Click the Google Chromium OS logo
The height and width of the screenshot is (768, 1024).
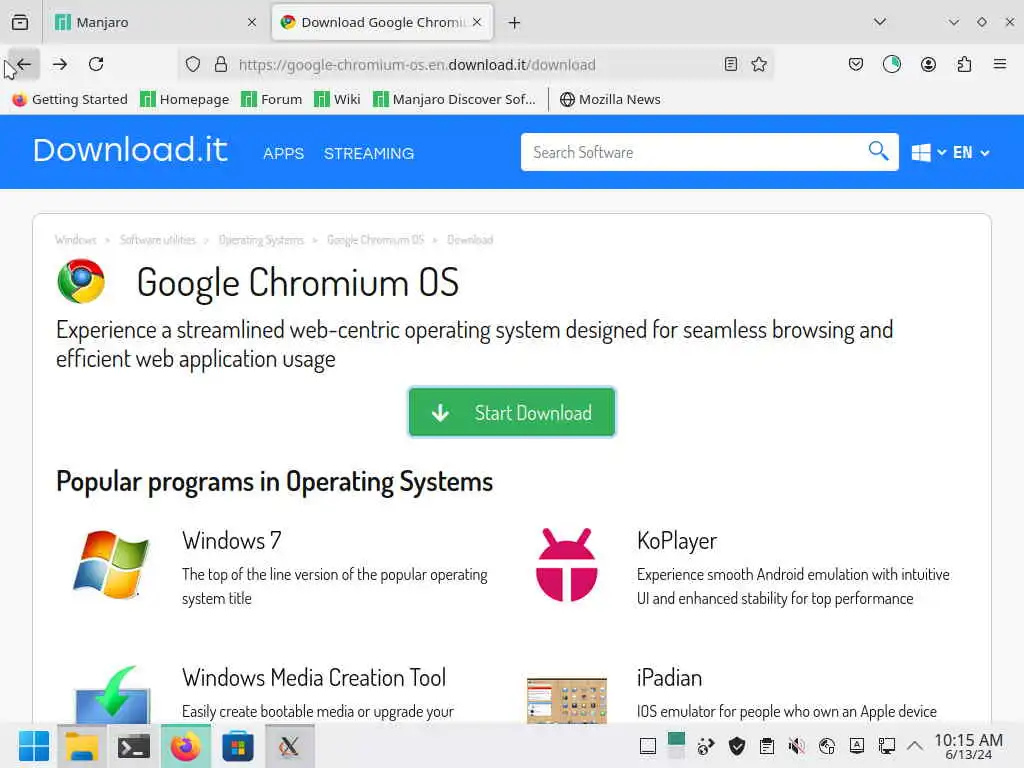click(81, 281)
